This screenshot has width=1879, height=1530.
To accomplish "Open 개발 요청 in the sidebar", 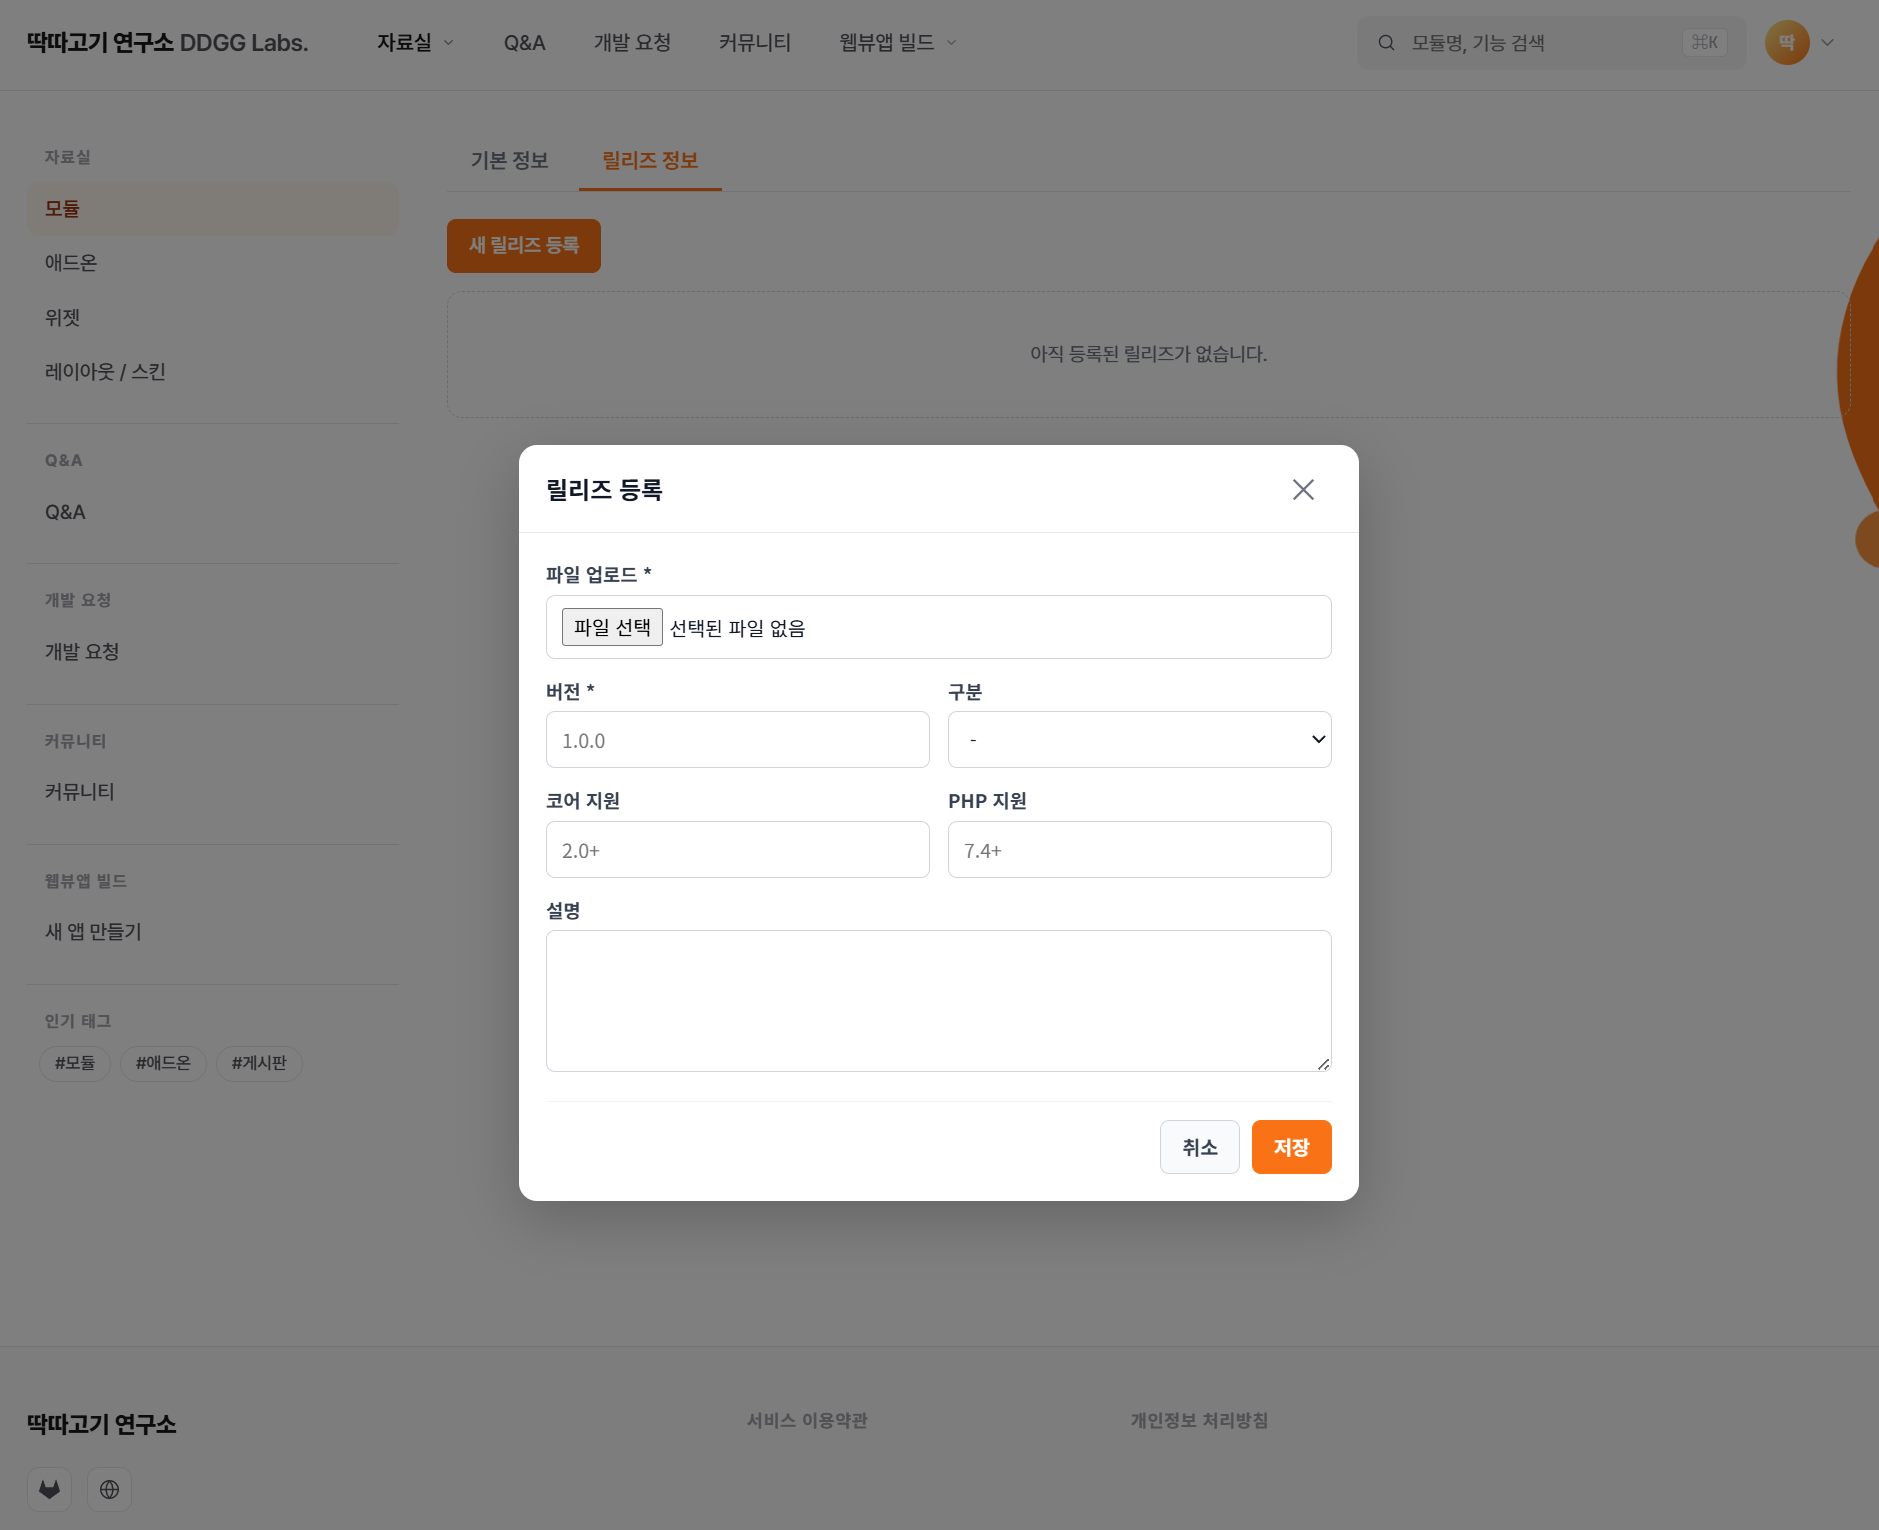I will point(213,652).
